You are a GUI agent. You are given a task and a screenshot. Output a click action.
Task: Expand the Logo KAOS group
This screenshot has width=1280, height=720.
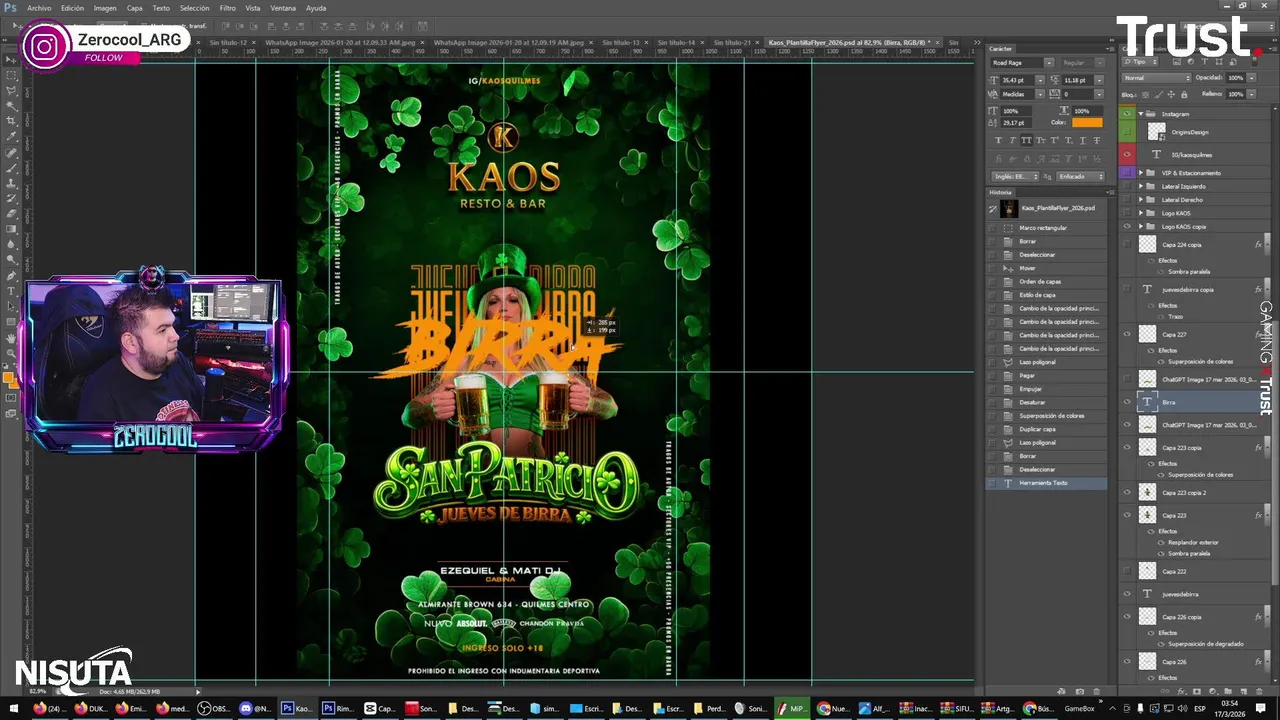[1141, 213]
